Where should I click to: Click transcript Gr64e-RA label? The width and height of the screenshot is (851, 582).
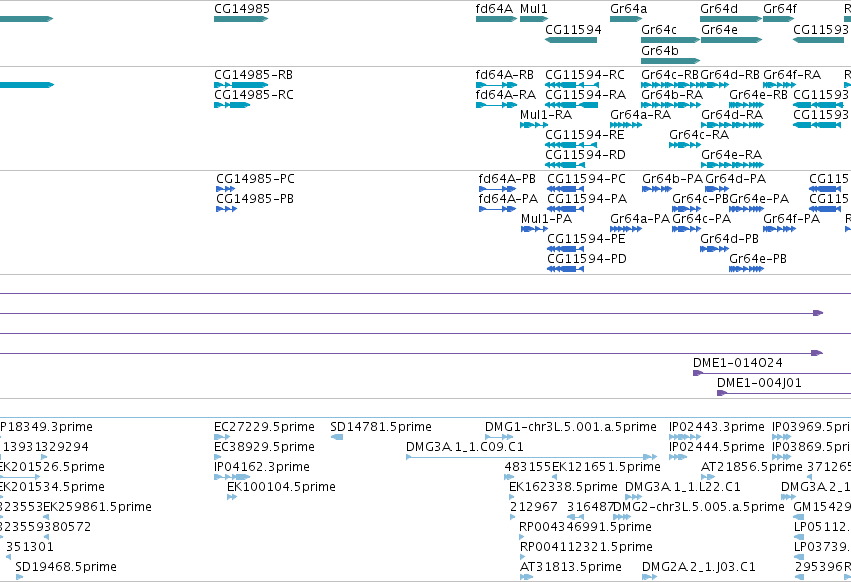click(x=732, y=155)
